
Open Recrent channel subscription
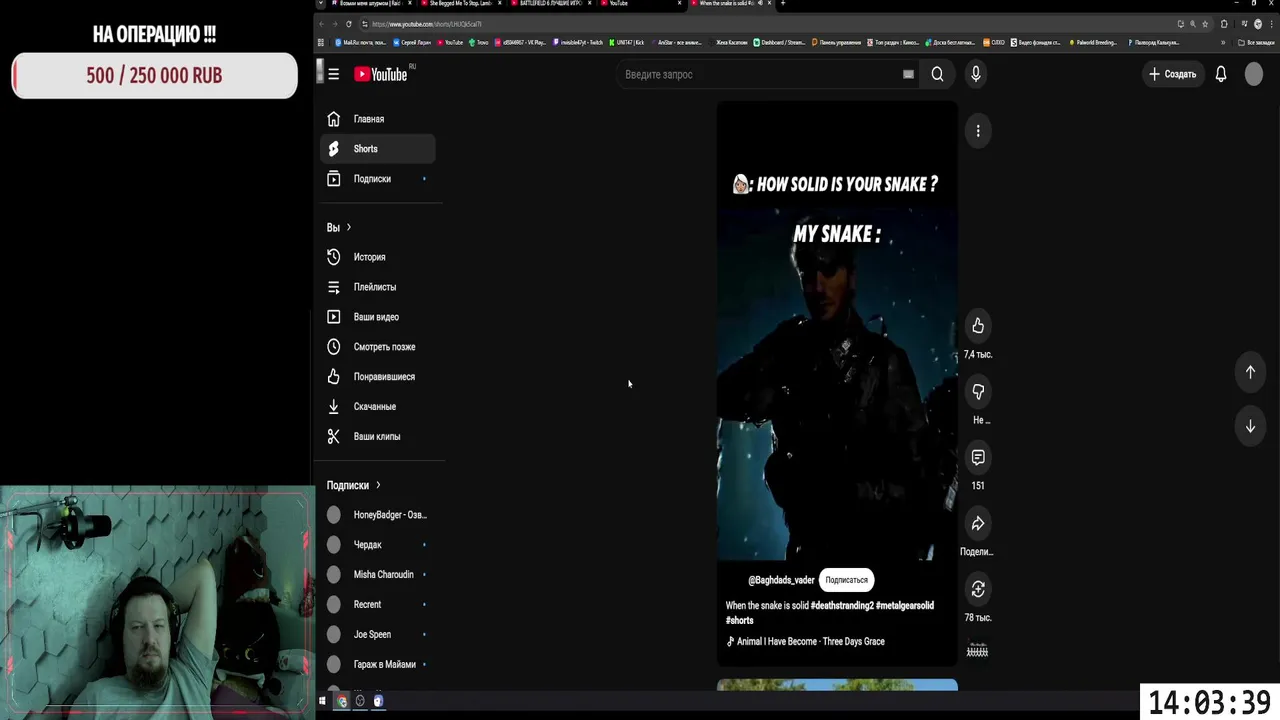click(377, 605)
